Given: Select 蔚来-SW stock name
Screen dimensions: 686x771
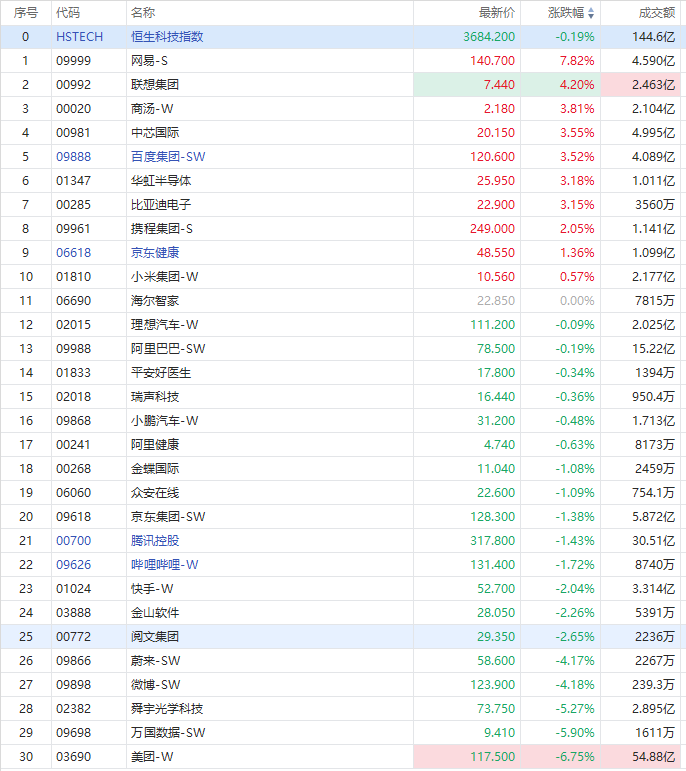Looking at the screenshot, I should 156,661.
